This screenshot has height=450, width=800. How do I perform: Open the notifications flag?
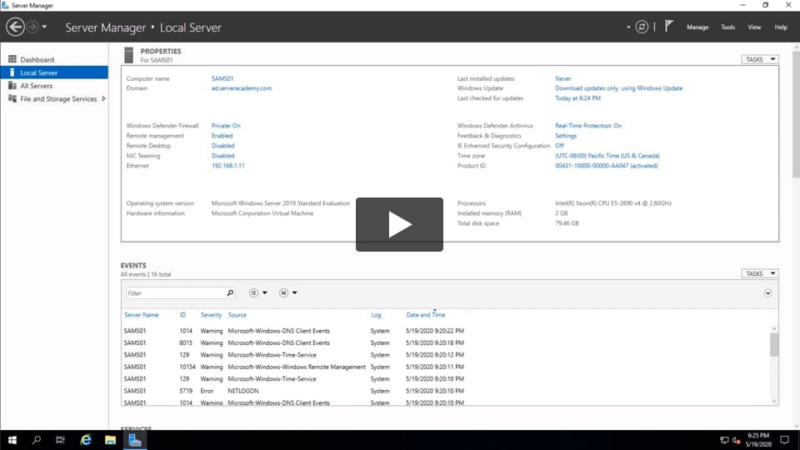(670, 27)
